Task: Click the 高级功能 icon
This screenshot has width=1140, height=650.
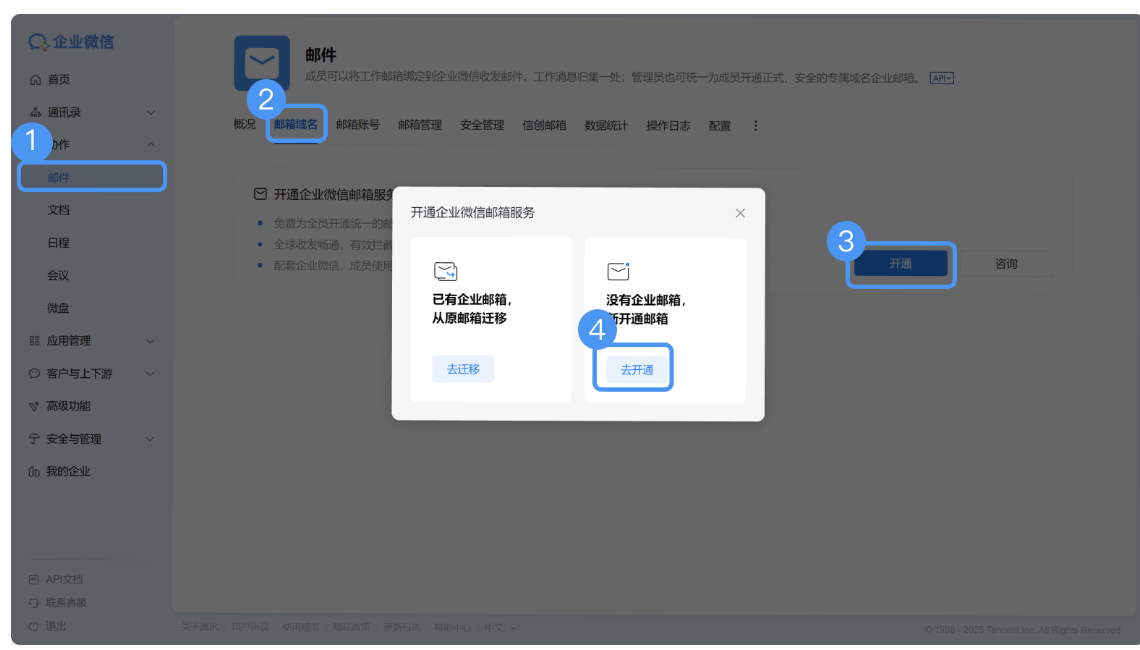Action: 34,406
